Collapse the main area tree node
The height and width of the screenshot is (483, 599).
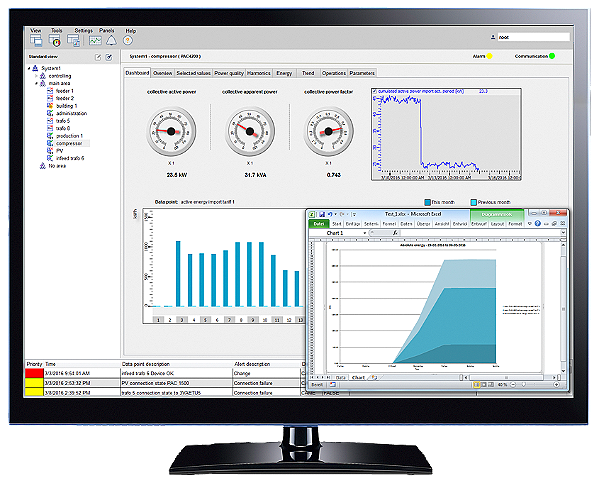coord(36,83)
